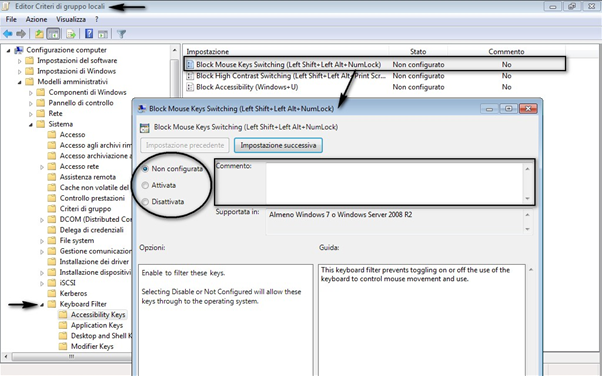The height and width of the screenshot is (376, 602).
Task: Collapse the Sistema tree node
Action: [x=31, y=124]
